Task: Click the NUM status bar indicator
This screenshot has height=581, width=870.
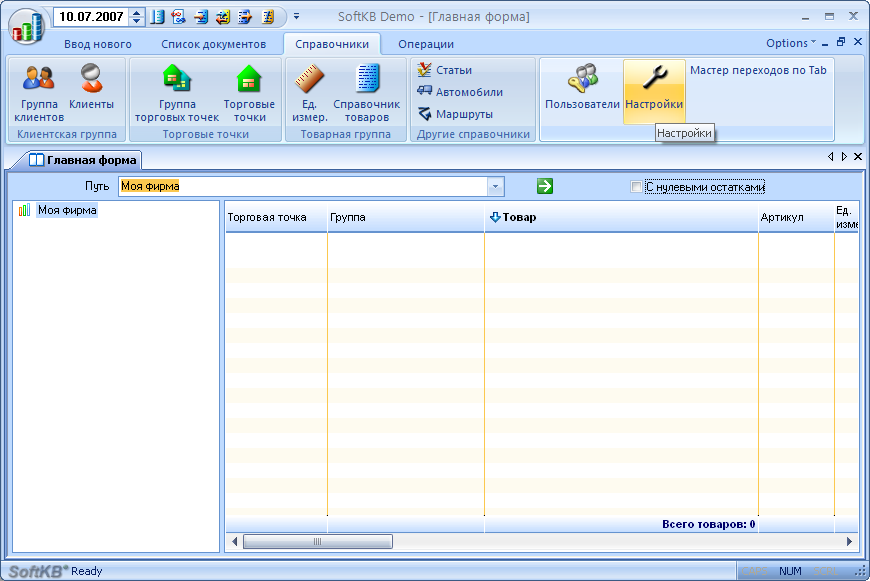Action: tap(790, 571)
